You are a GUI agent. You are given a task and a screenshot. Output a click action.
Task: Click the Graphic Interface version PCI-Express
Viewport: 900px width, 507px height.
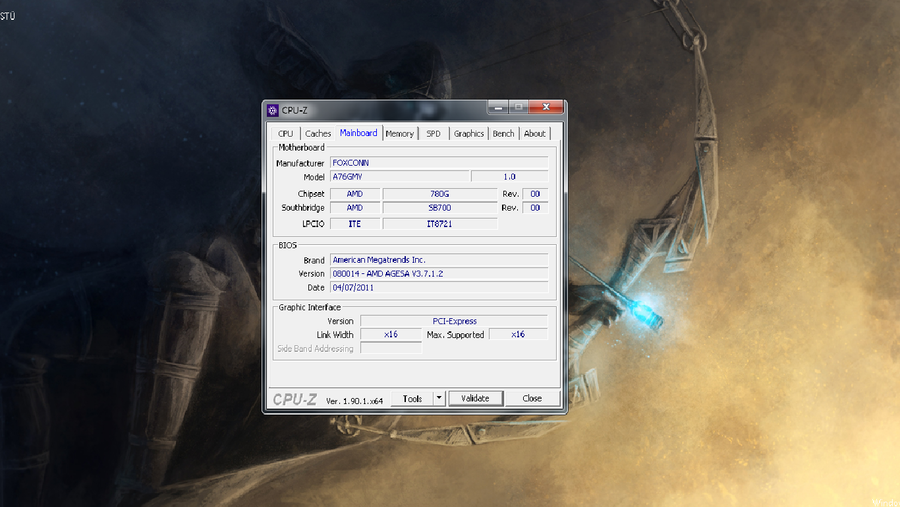pyautogui.click(x=454, y=321)
